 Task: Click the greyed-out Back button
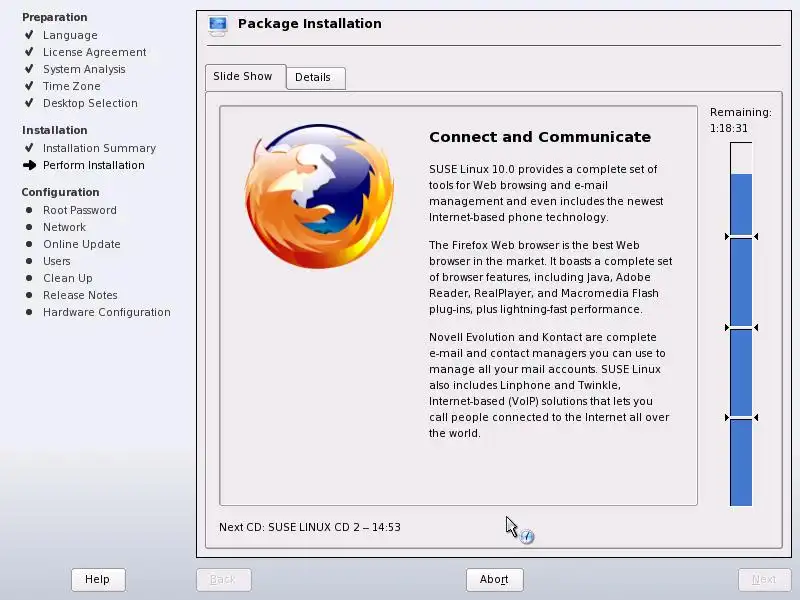(223, 580)
